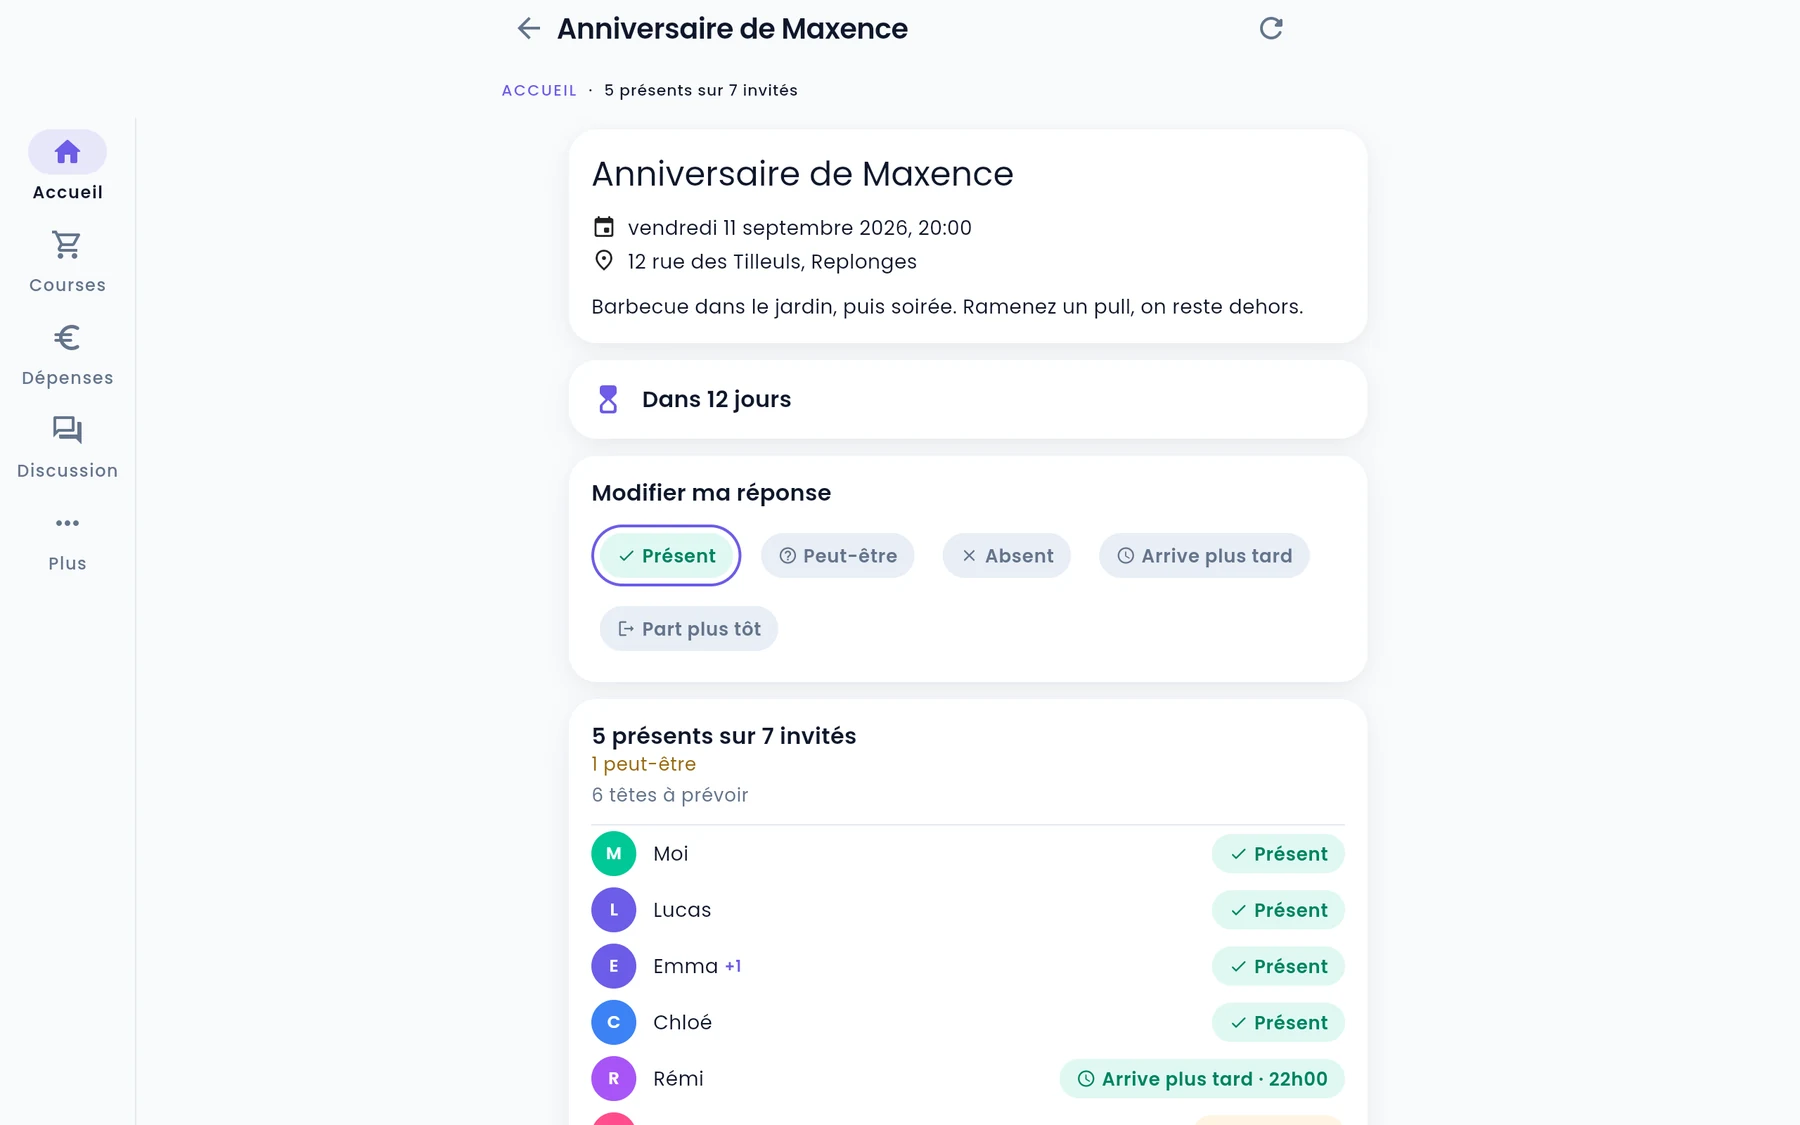Select the Présent response chip
The width and height of the screenshot is (1800, 1125).
coord(666,556)
